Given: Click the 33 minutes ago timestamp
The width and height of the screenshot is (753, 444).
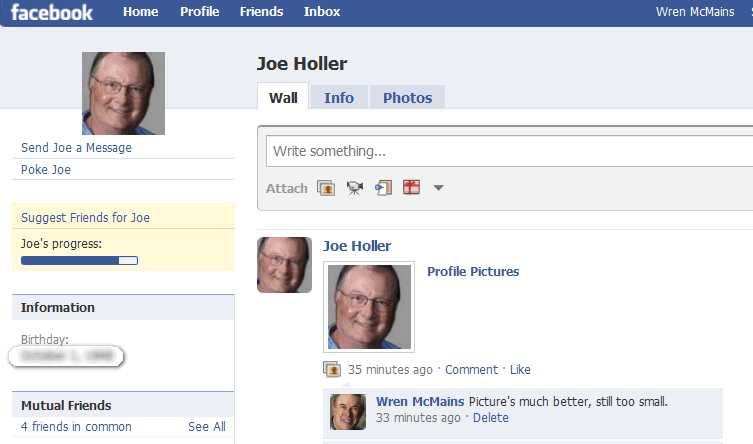Looking at the screenshot, I should point(418,418).
